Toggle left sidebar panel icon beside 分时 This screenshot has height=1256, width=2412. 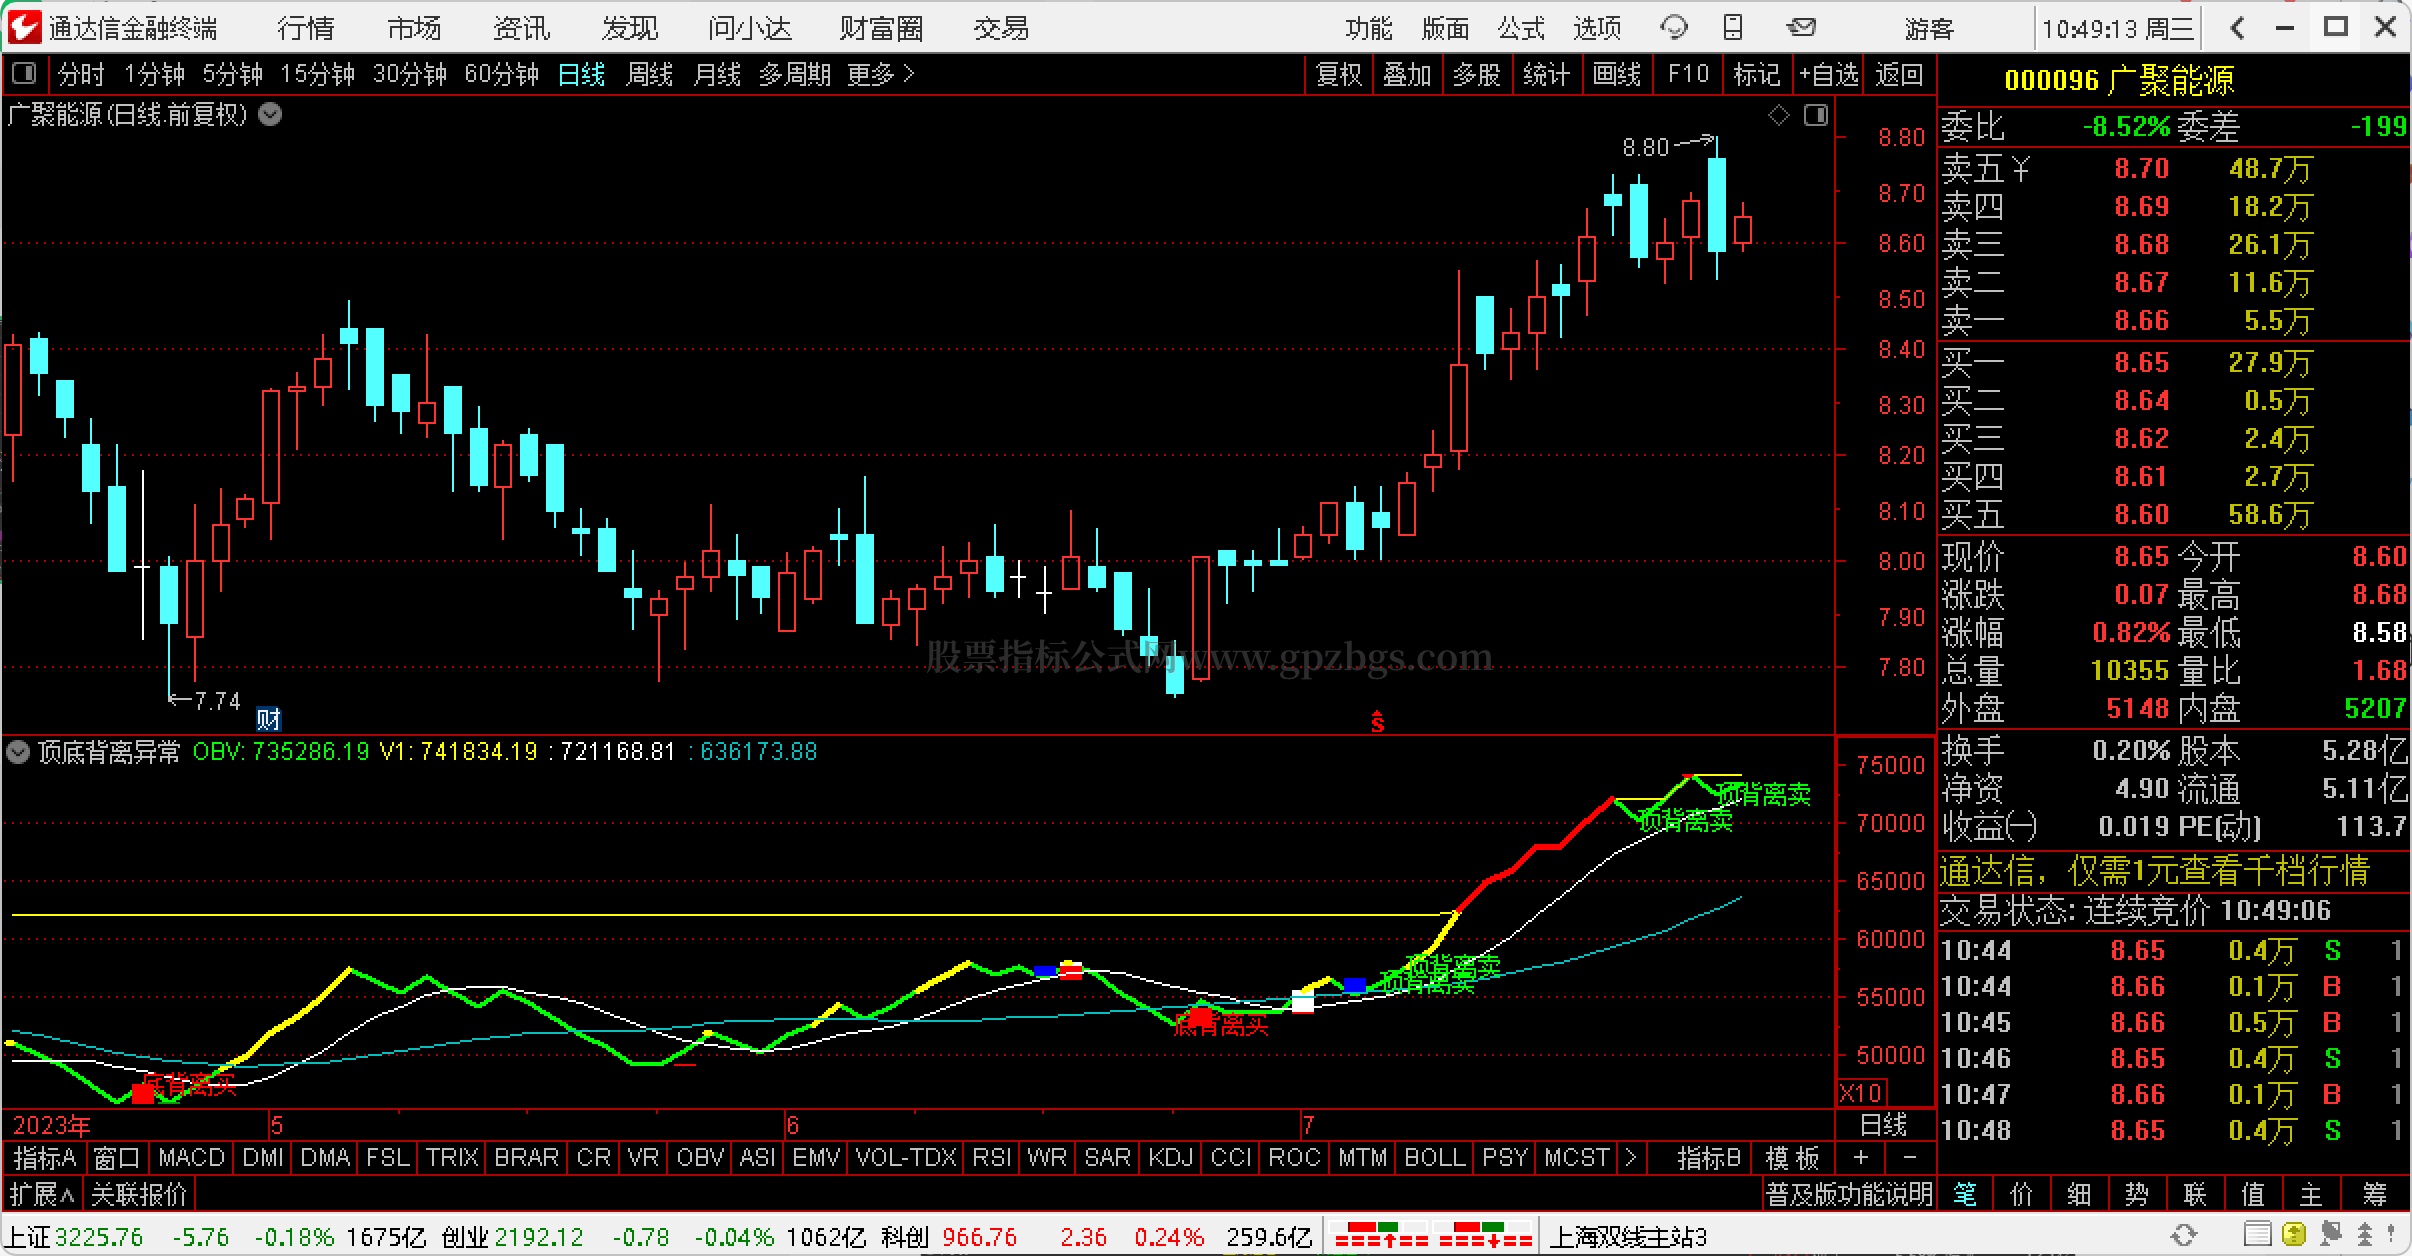24,74
